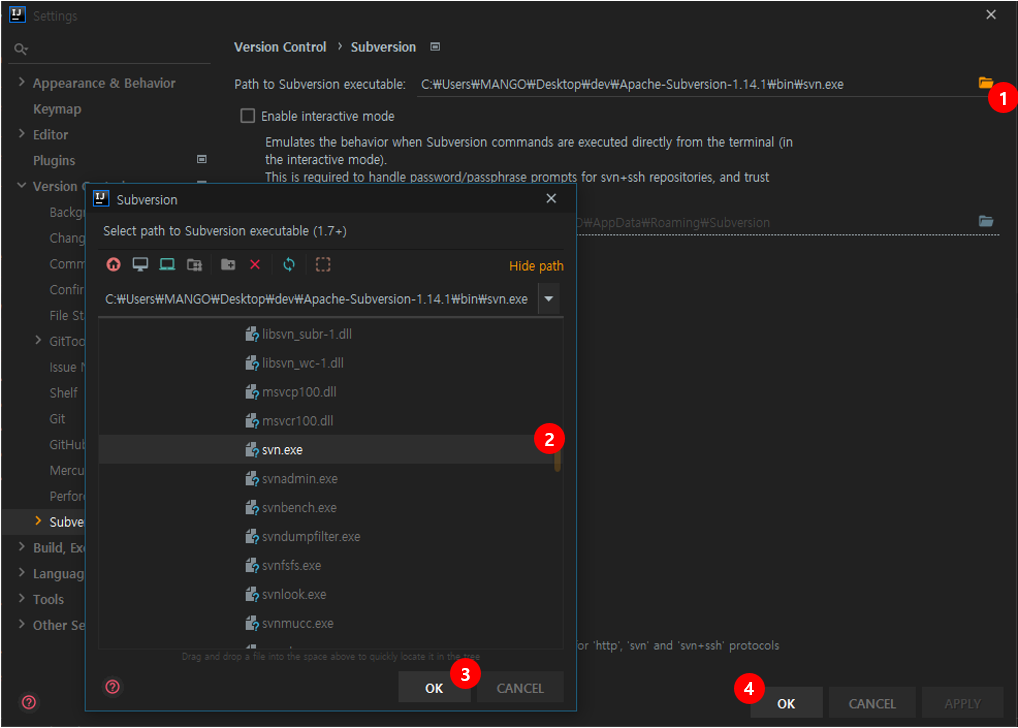
Task: Open the path history dropdown
Action: tap(549, 299)
